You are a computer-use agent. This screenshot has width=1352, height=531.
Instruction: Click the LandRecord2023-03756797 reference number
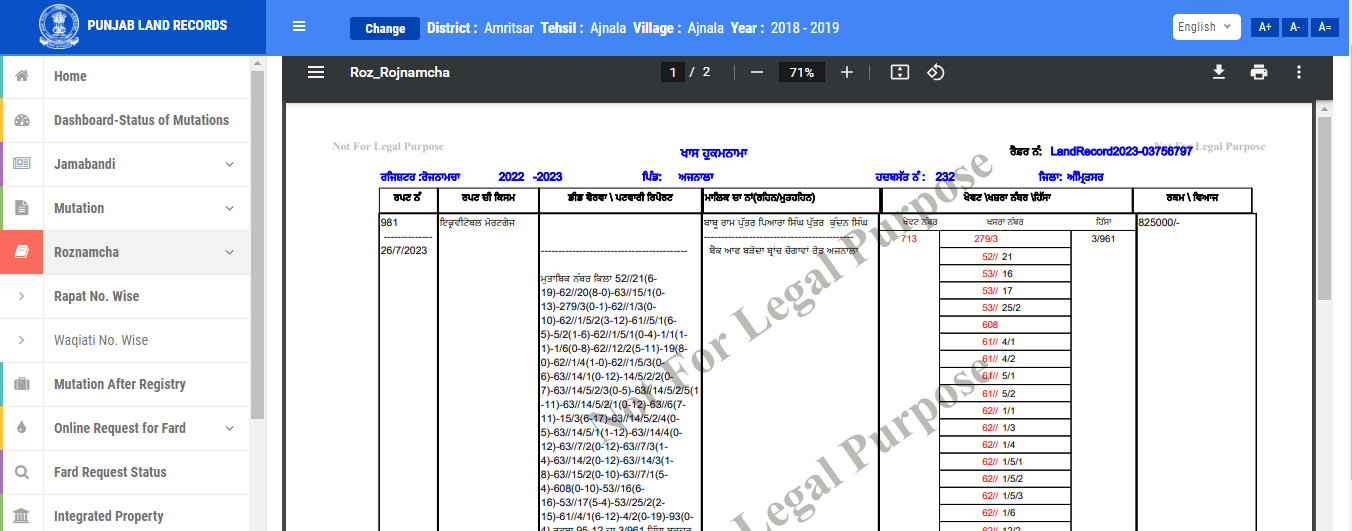point(1121,151)
